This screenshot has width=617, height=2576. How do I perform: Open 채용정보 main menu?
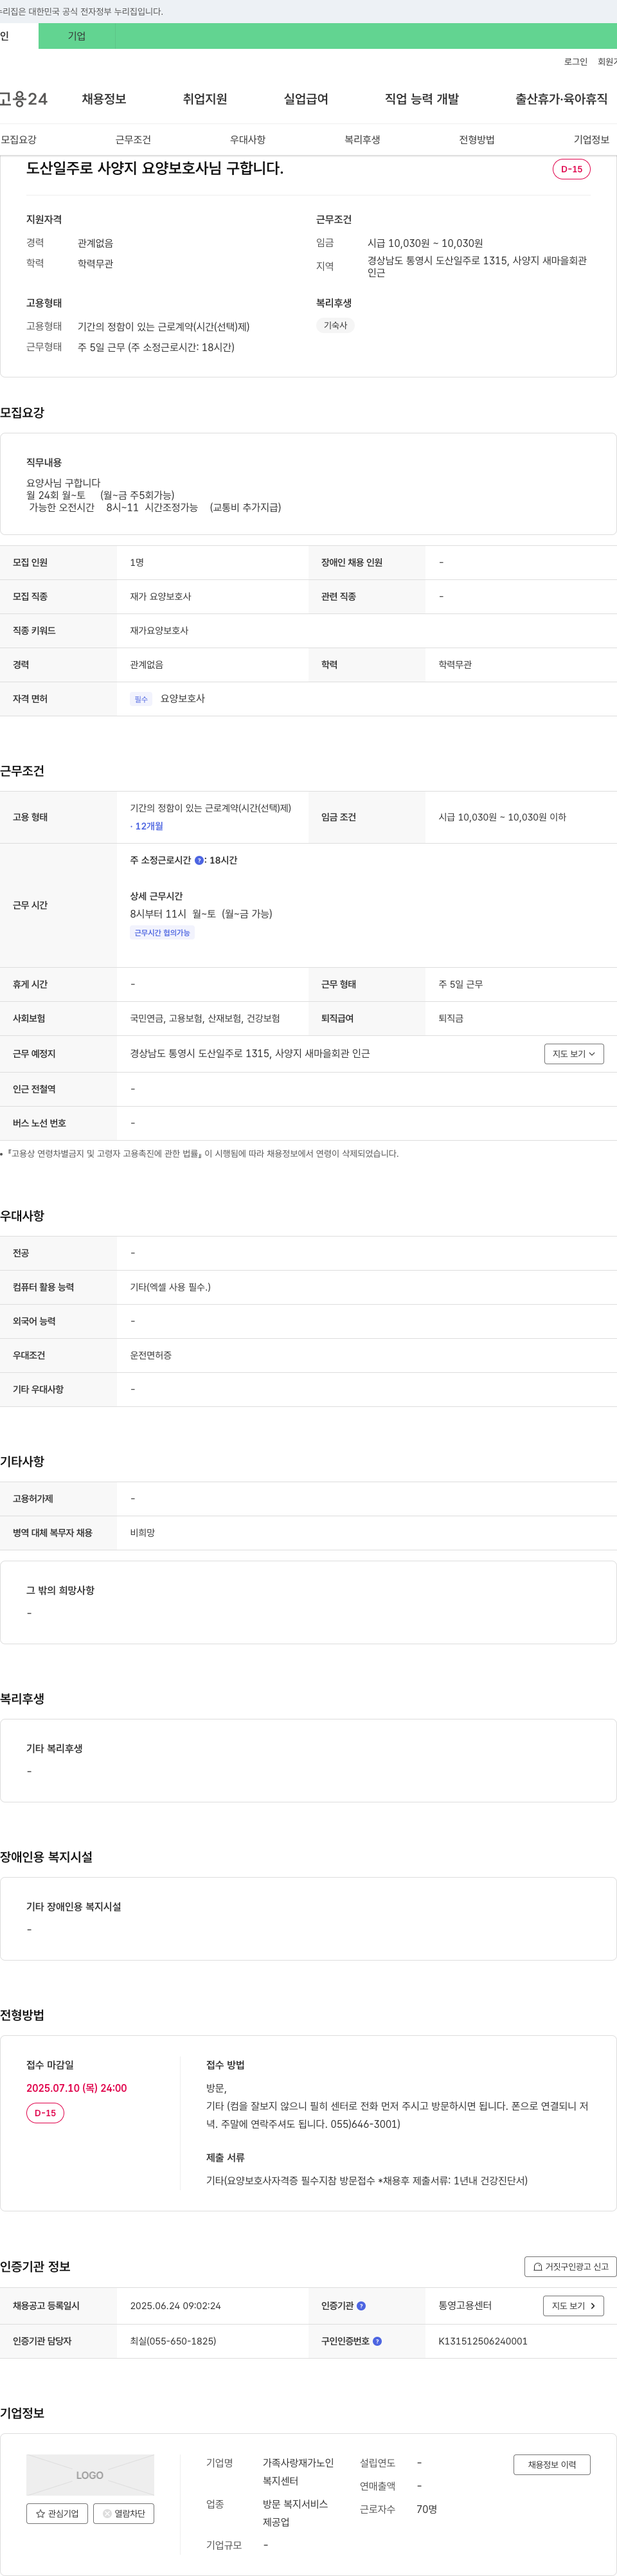click(x=104, y=99)
